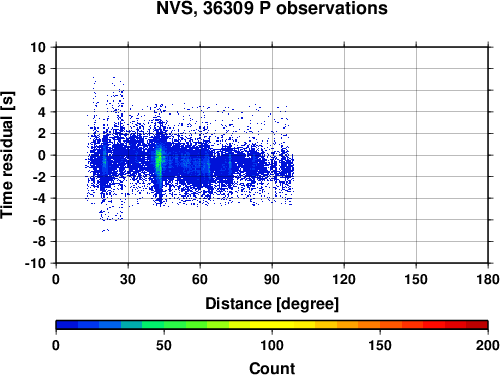This screenshot has width=500, height=375.
Task: Click the yellow section of the colorbar
Action: (272, 325)
